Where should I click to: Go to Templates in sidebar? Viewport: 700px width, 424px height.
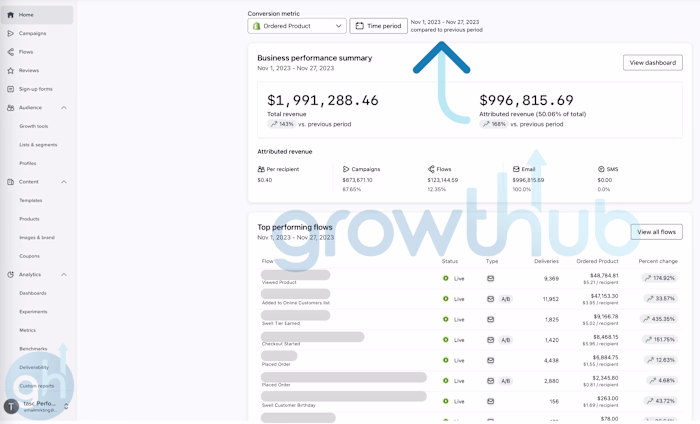pyautogui.click(x=31, y=200)
